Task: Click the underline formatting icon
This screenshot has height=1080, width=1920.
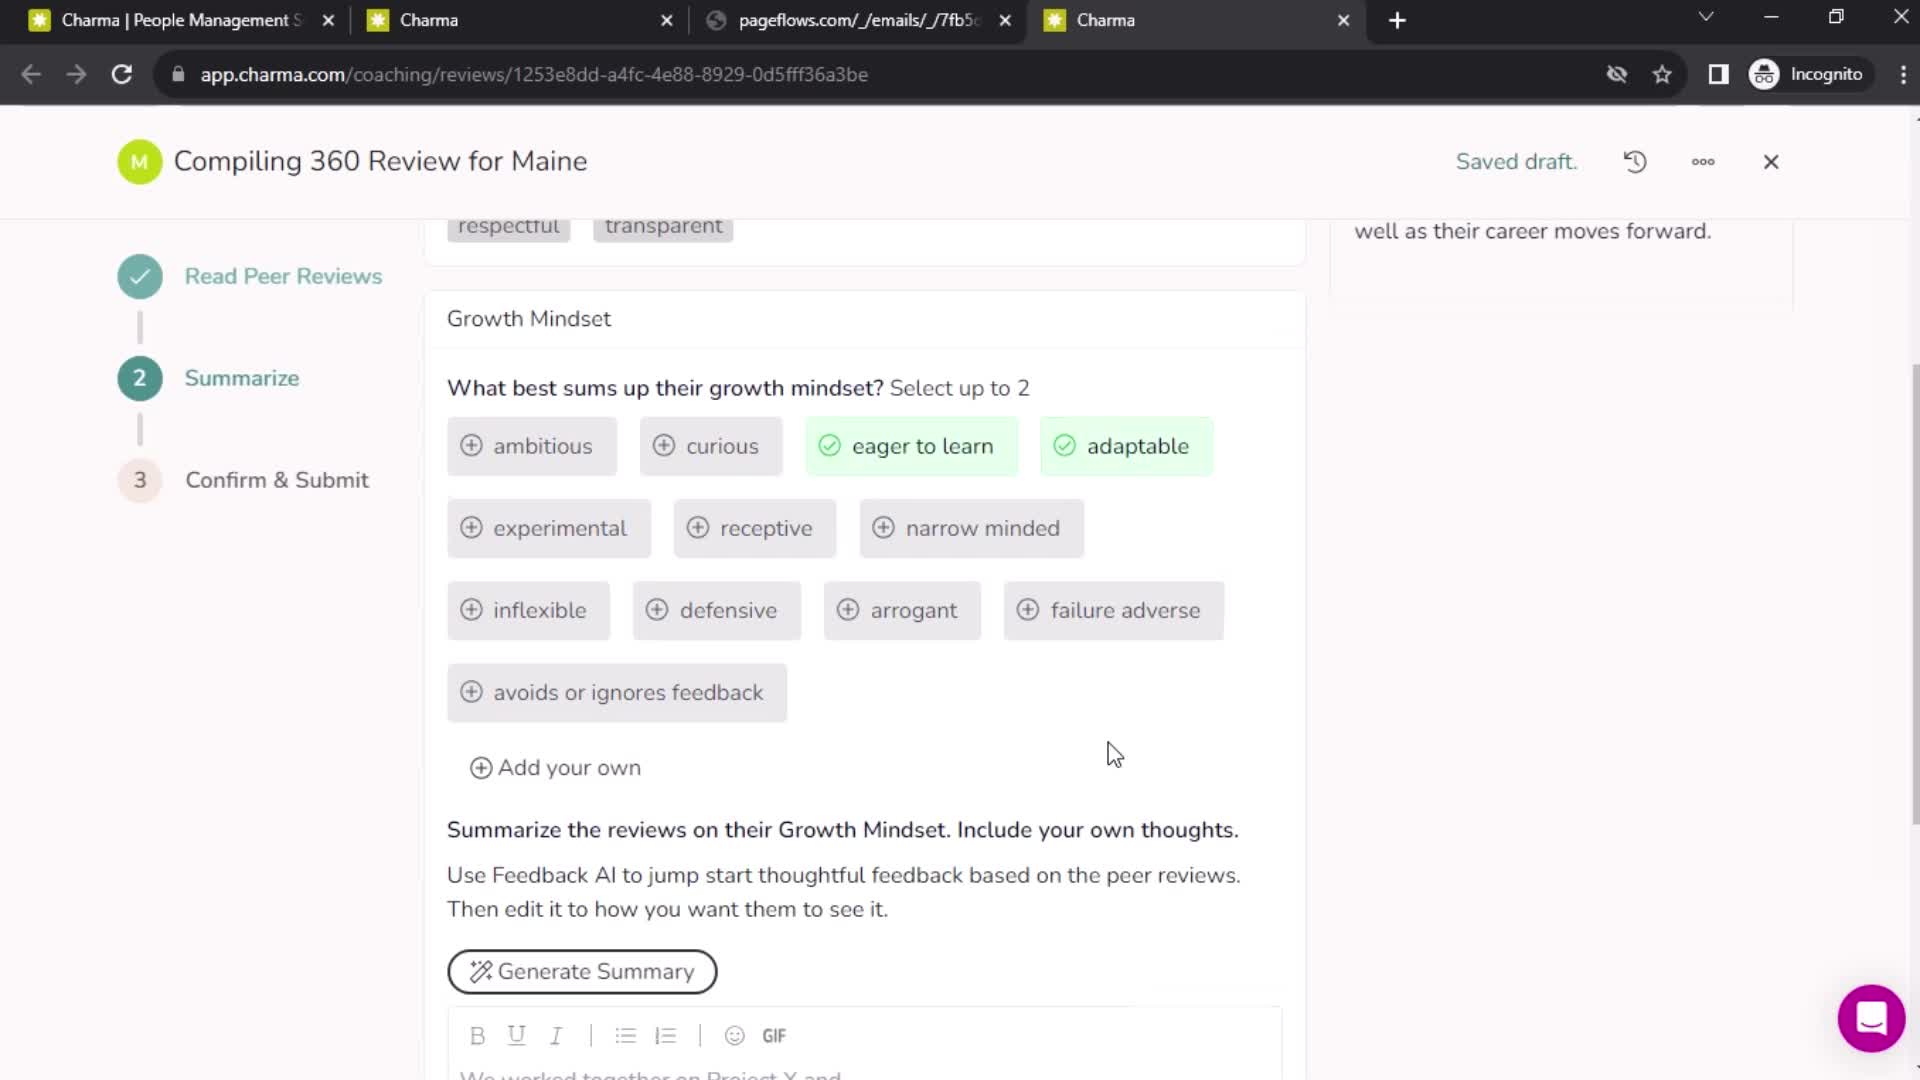Action: click(517, 1035)
